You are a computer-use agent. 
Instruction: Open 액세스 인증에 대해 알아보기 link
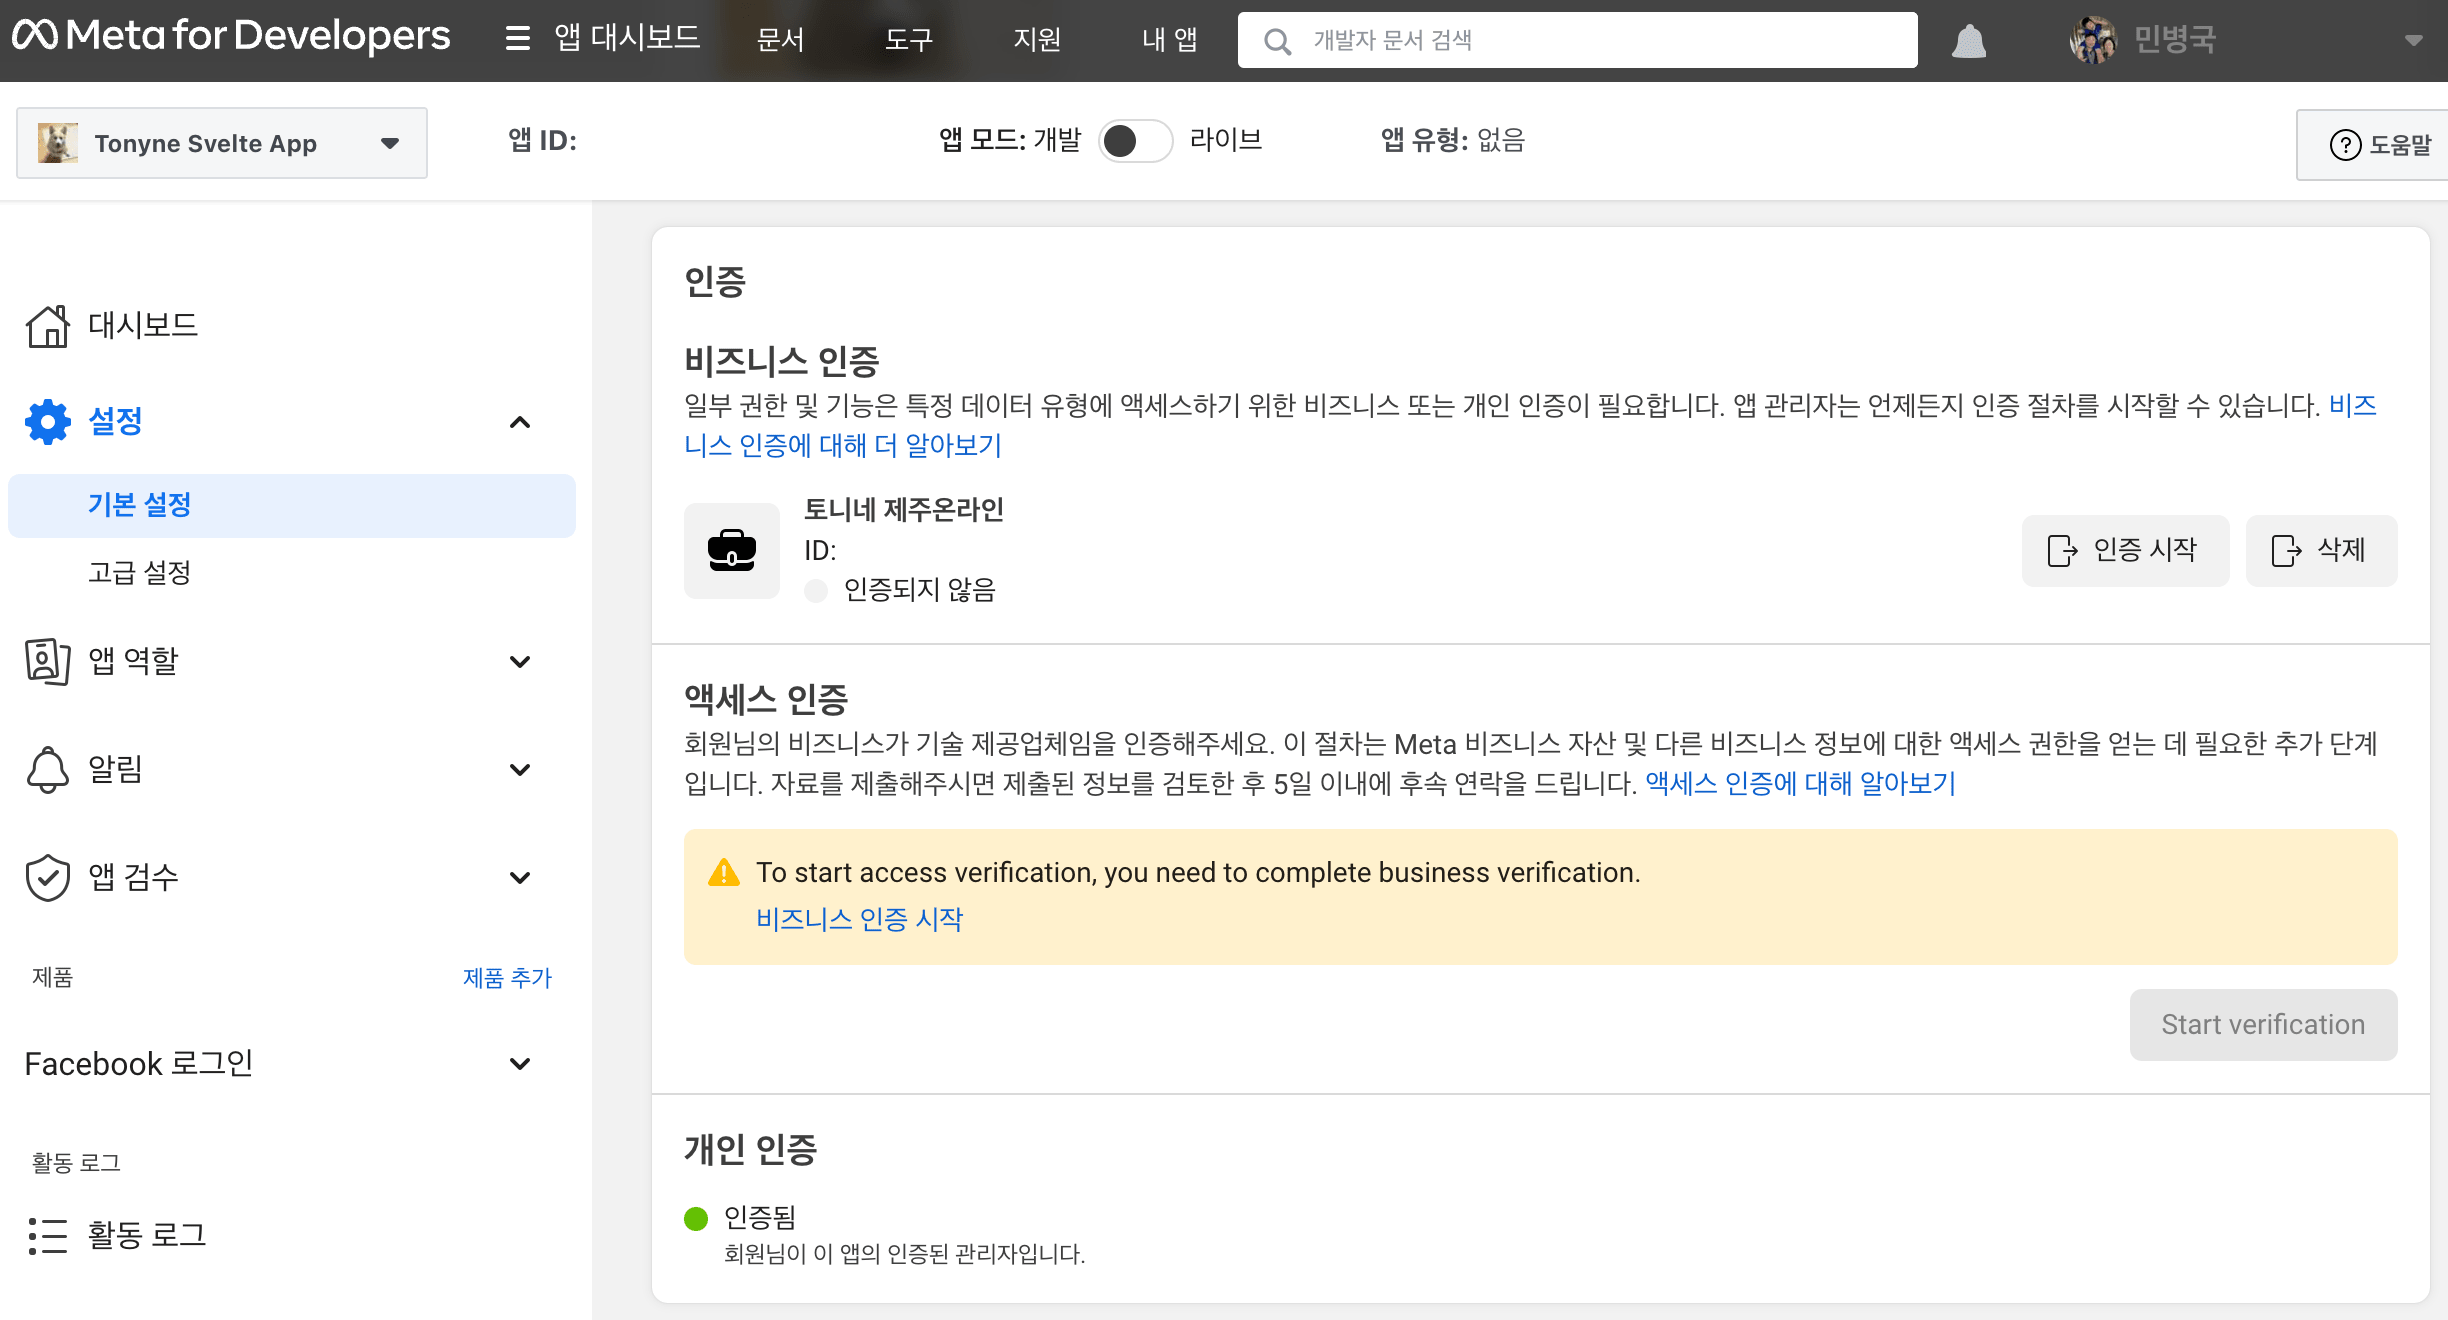click(x=1800, y=783)
